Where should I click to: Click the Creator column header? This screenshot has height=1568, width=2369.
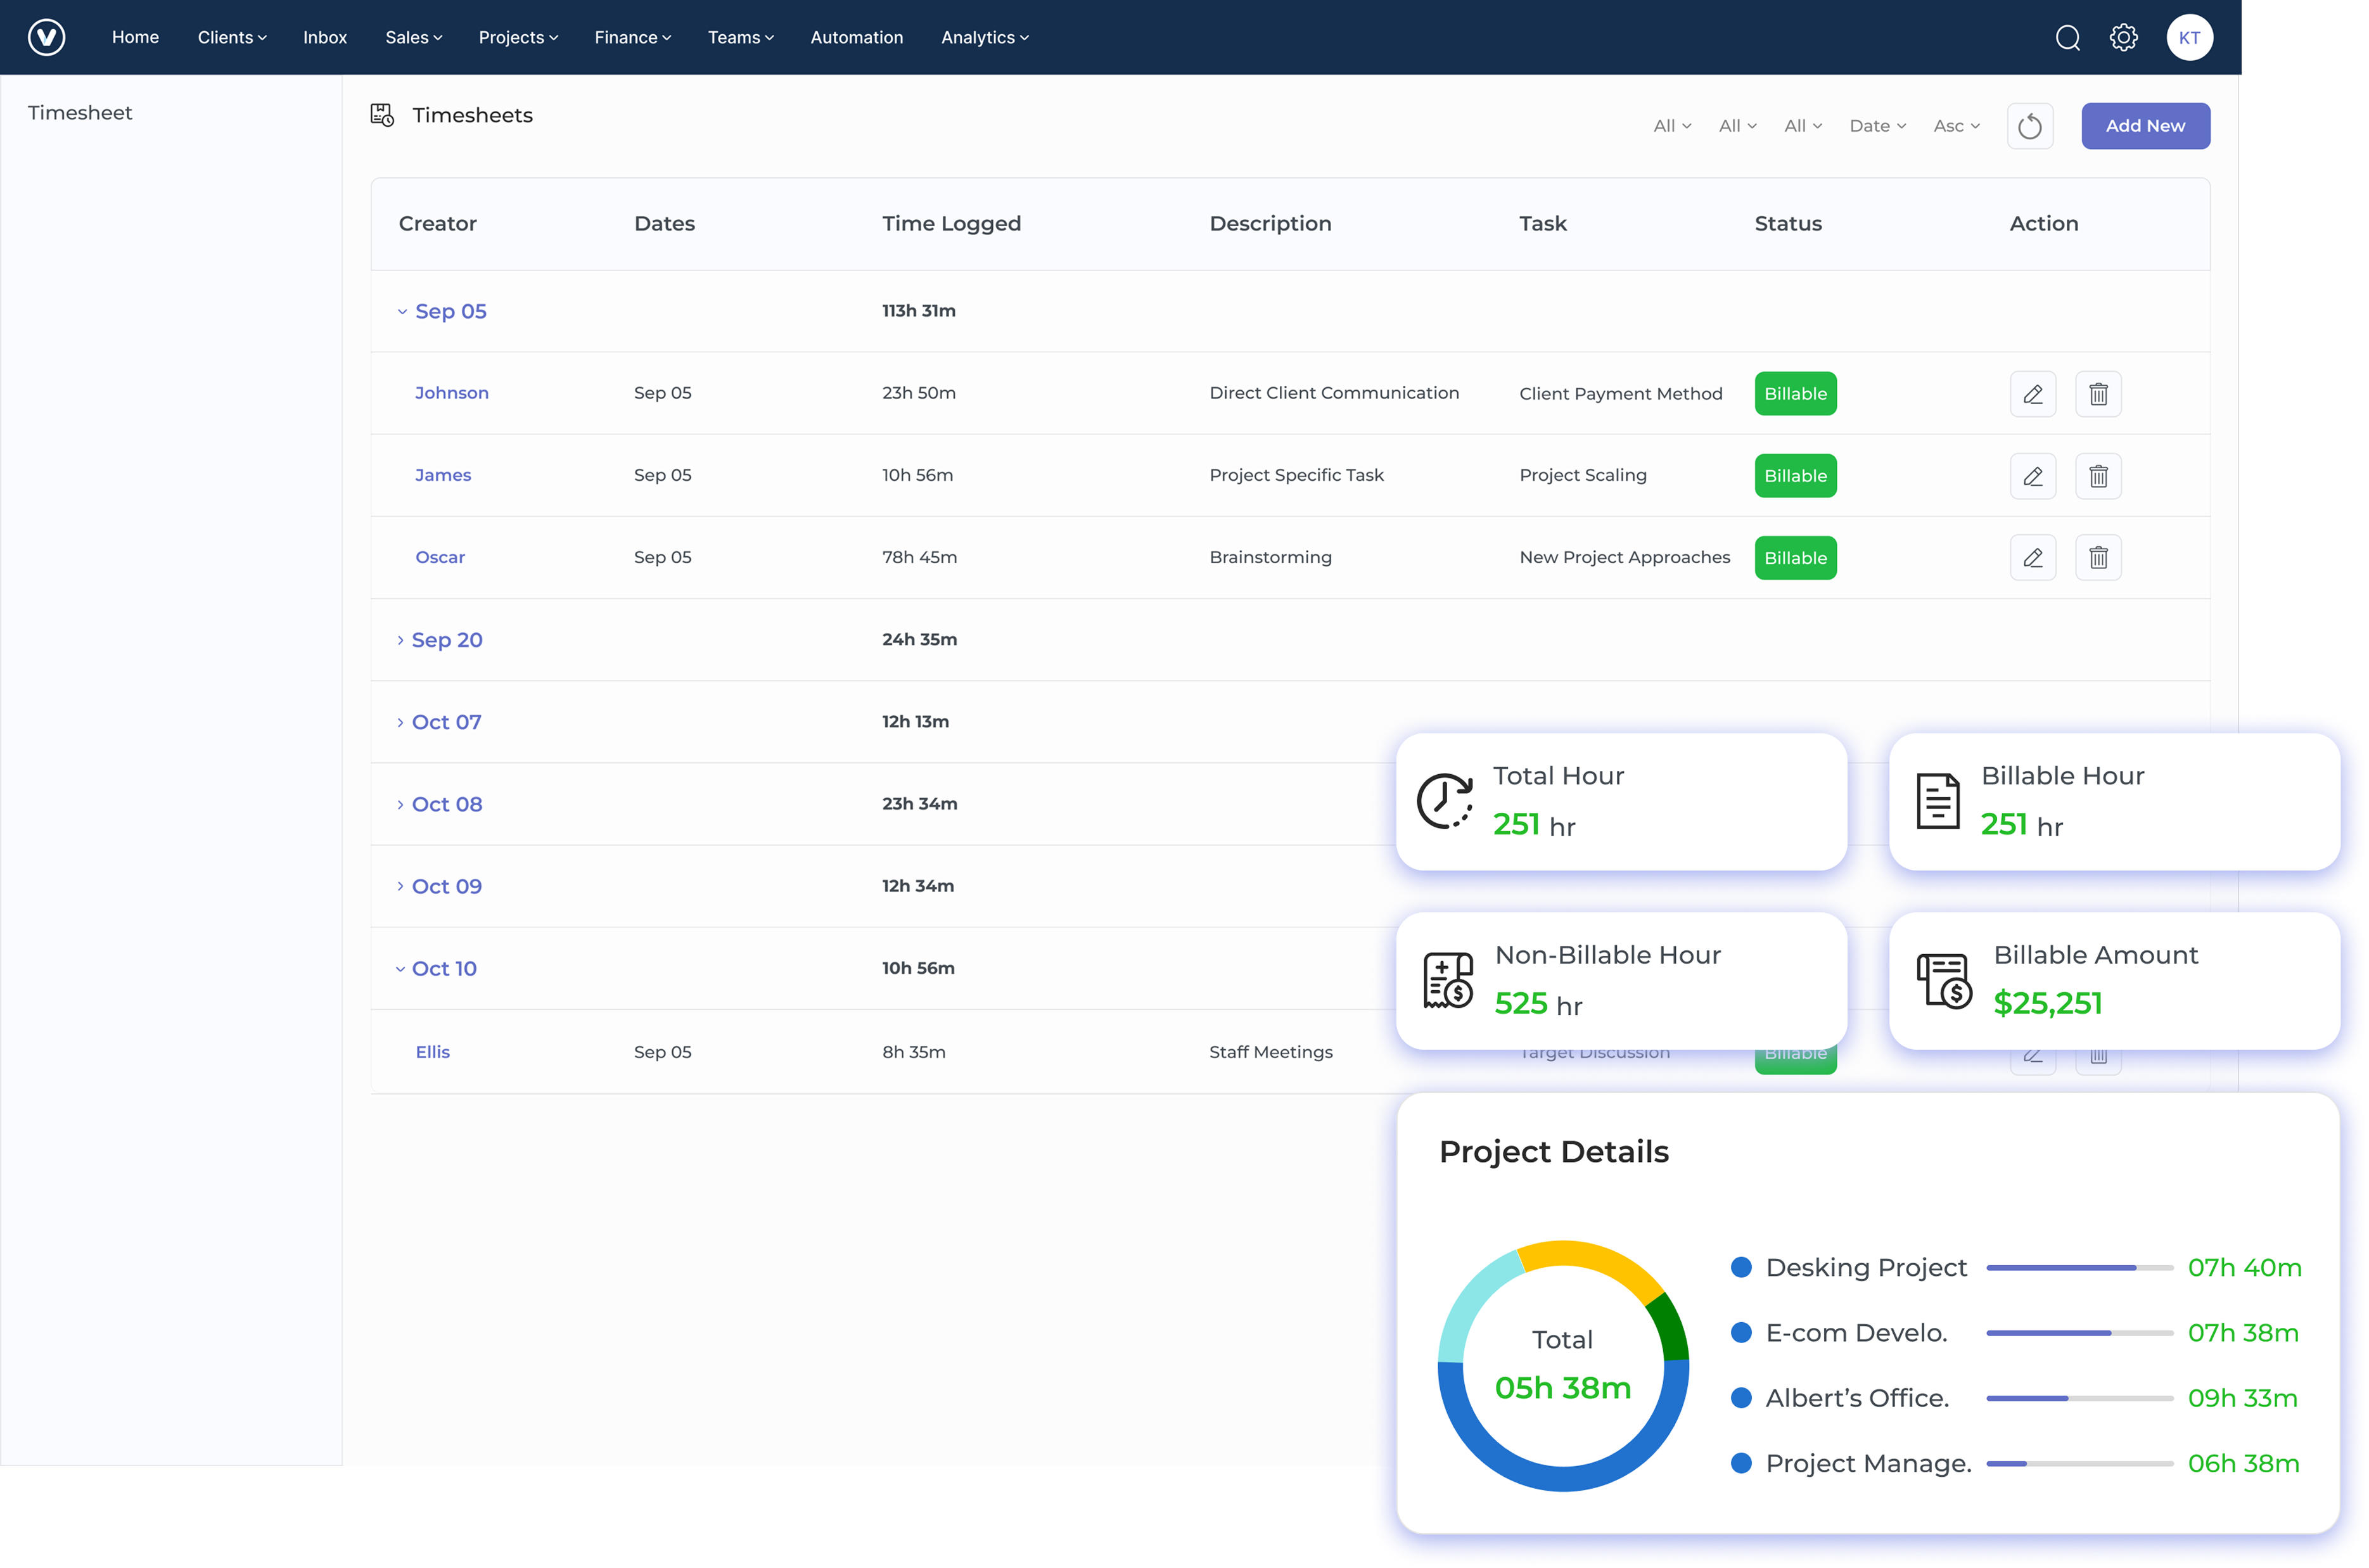tap(437, 224)
